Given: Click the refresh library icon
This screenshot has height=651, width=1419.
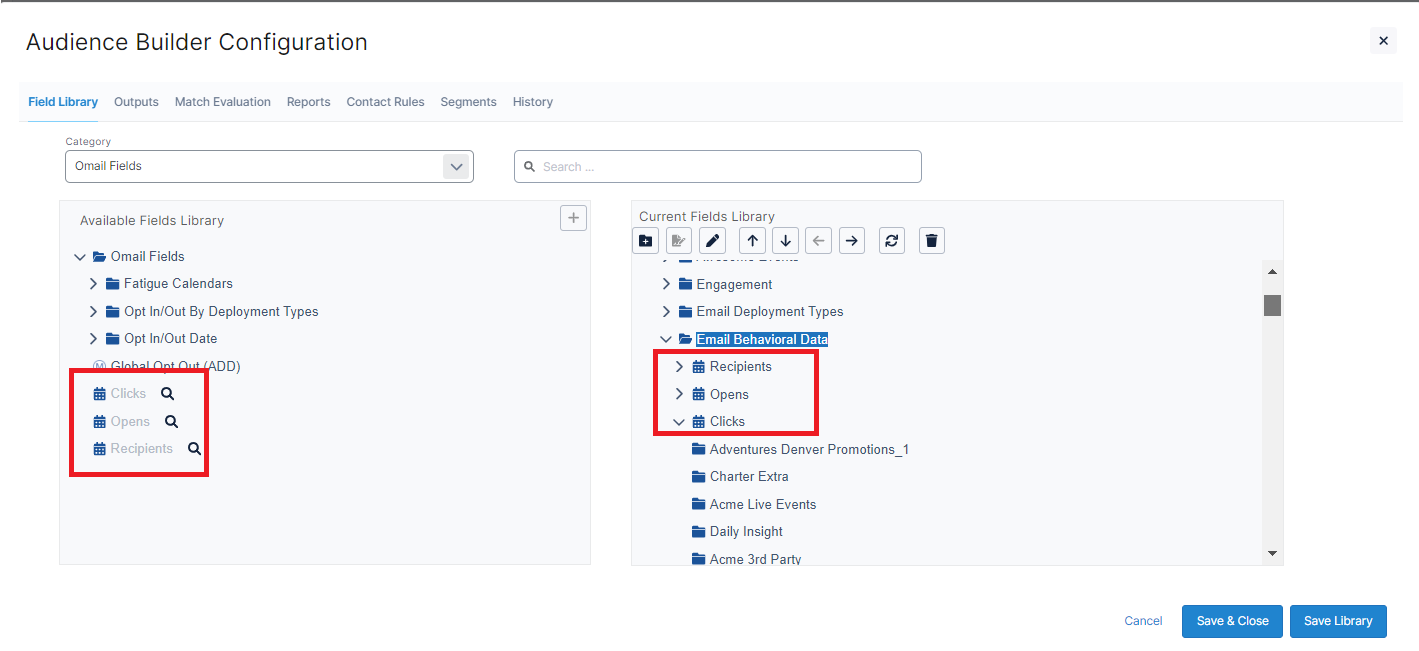Looking at the screenshot, I should pyautogui.click(x=892, y=241).
